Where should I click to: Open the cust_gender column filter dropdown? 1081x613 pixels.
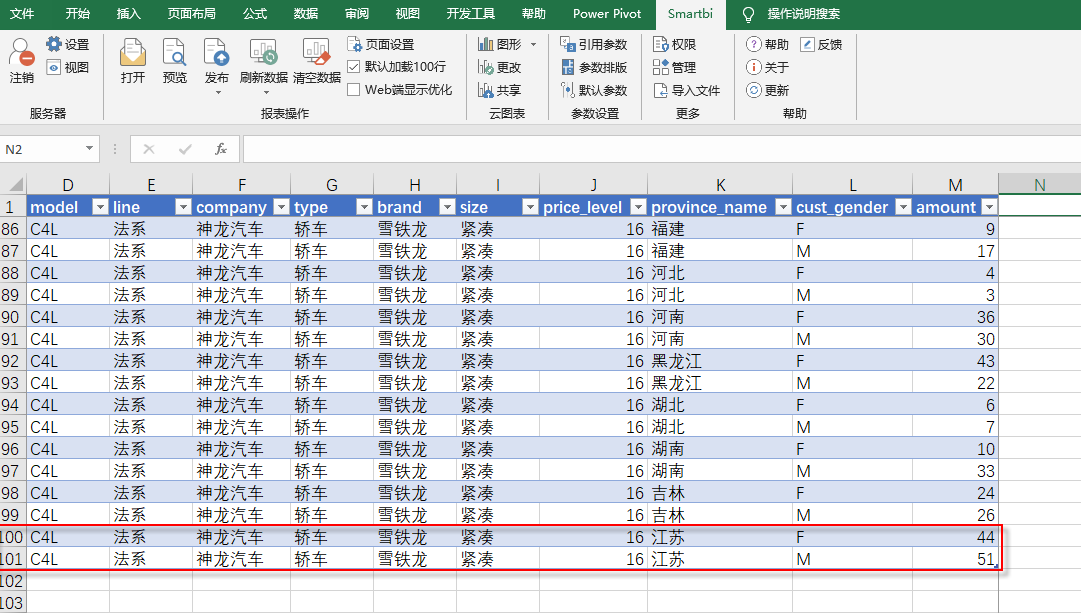(903, 207)
